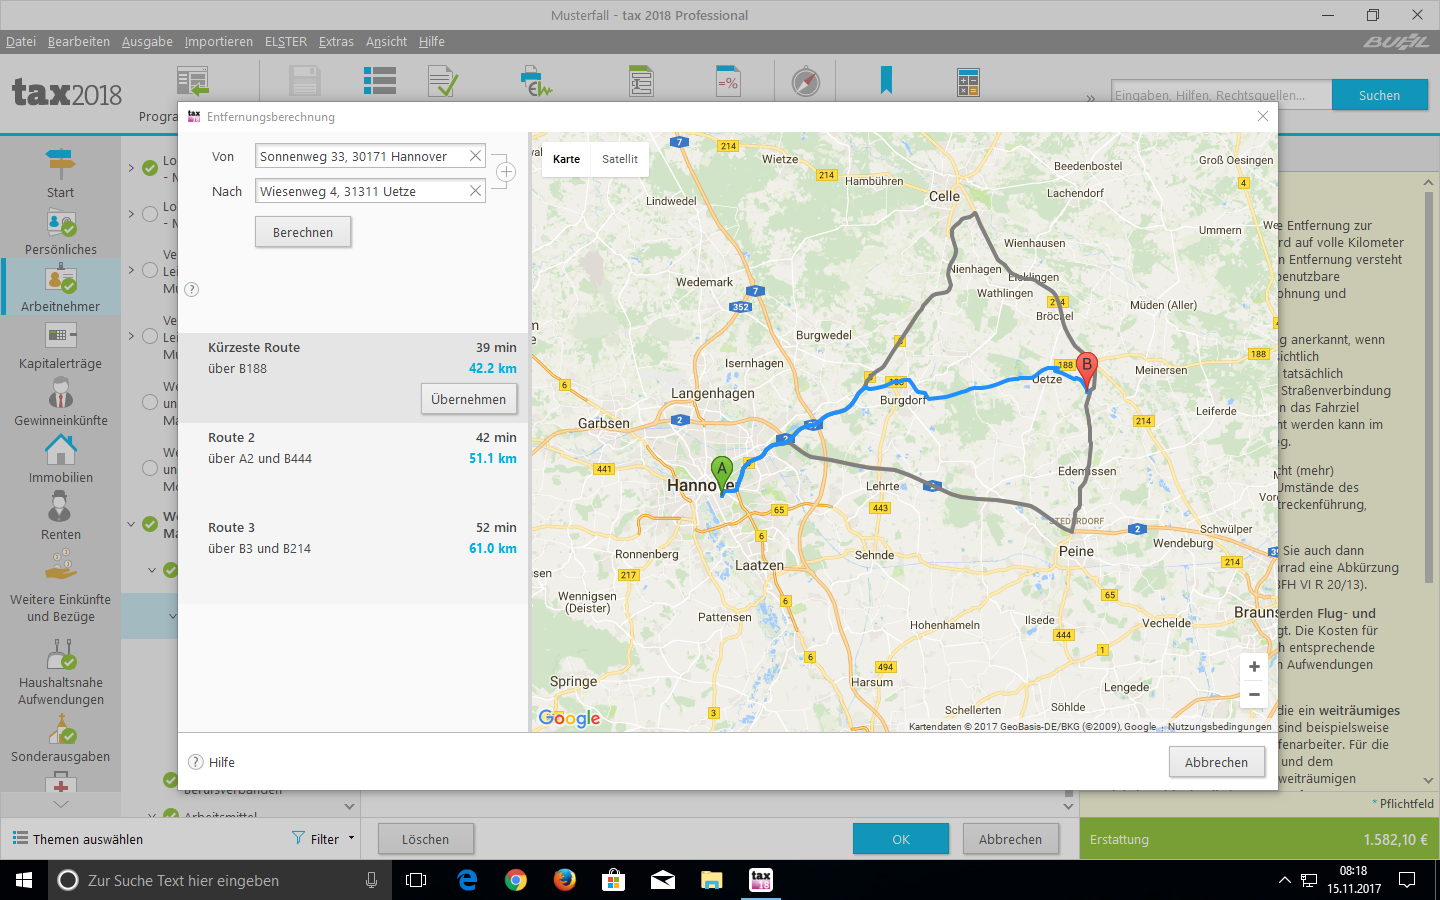Select Route 2 über A2 und B444

coord(353,468)
